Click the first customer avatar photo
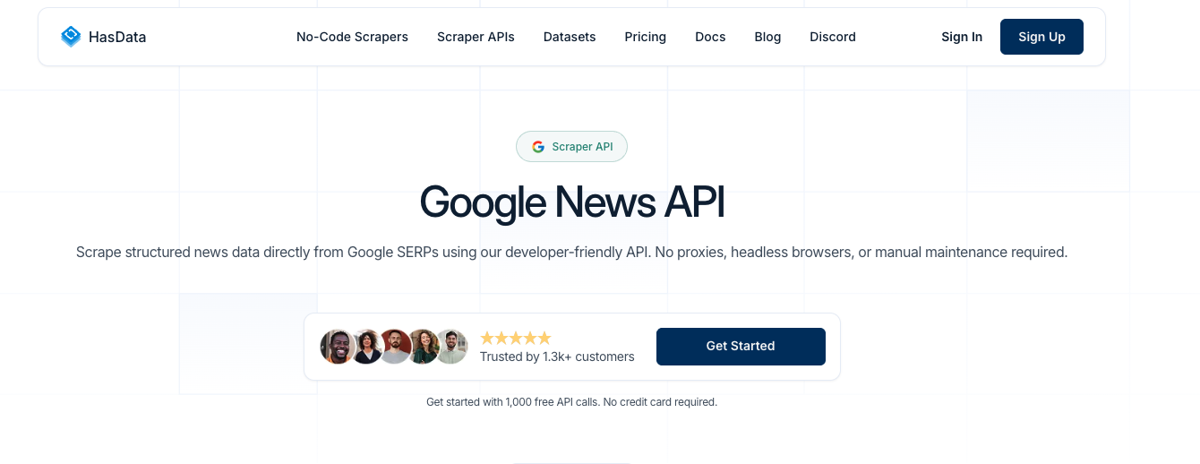 click(x=337, y=346)
